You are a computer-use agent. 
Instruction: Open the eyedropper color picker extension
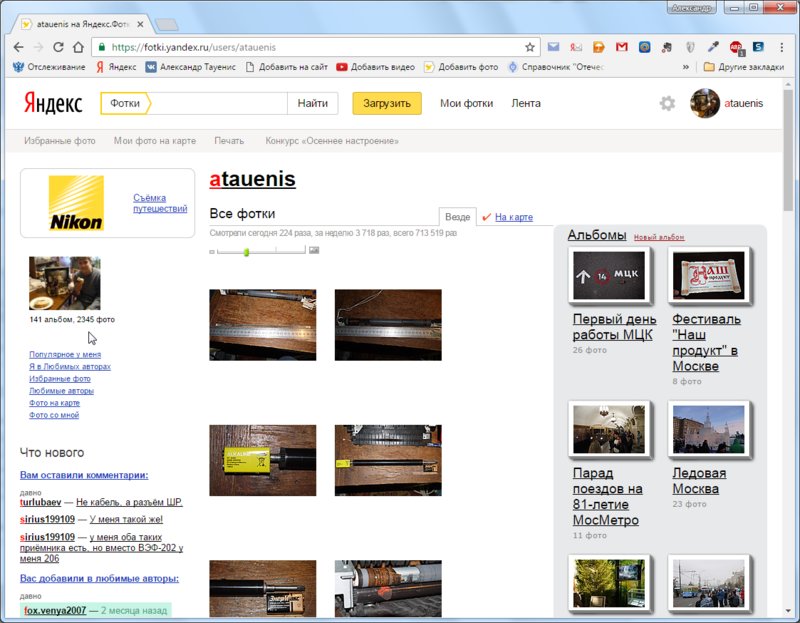click(x=713, y=47)
